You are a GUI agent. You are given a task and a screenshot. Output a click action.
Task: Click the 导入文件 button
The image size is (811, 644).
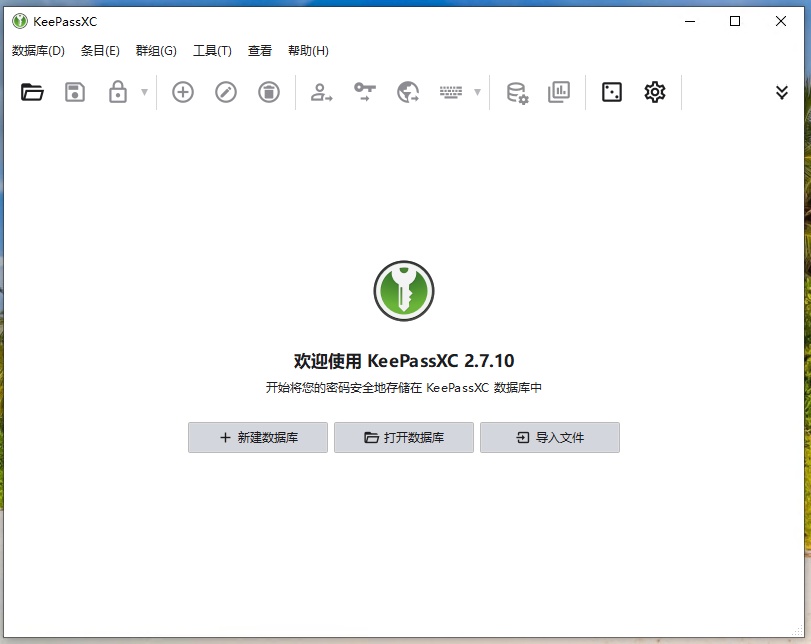[x=550, y=437]
